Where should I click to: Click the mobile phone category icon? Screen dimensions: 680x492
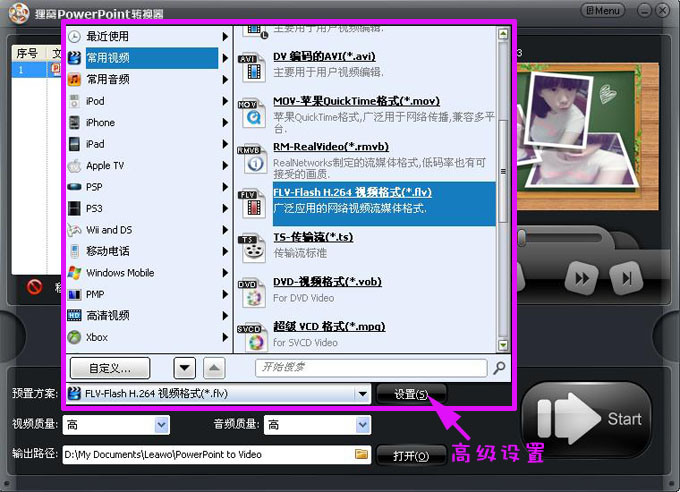(75, 251)
